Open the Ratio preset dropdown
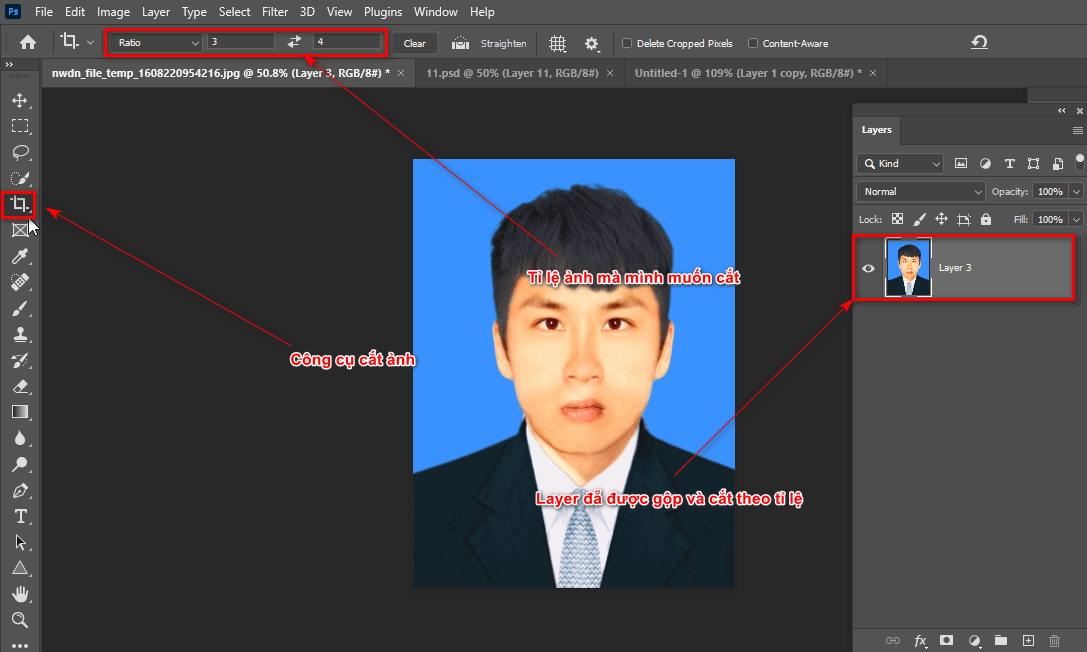The height and width of the screenshot is (652, 1087). [153, 42]
